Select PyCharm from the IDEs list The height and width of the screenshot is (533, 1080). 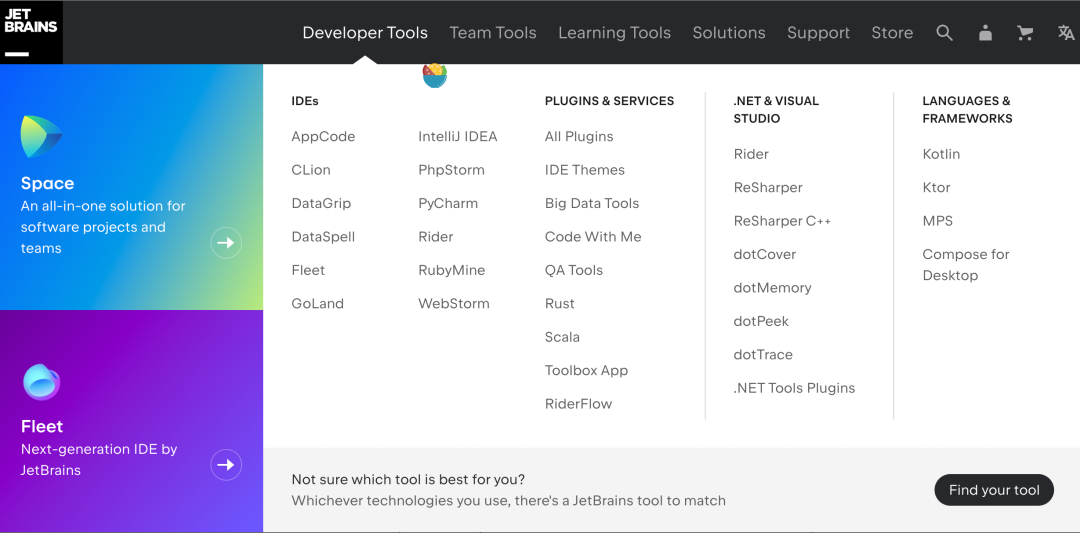448,204
